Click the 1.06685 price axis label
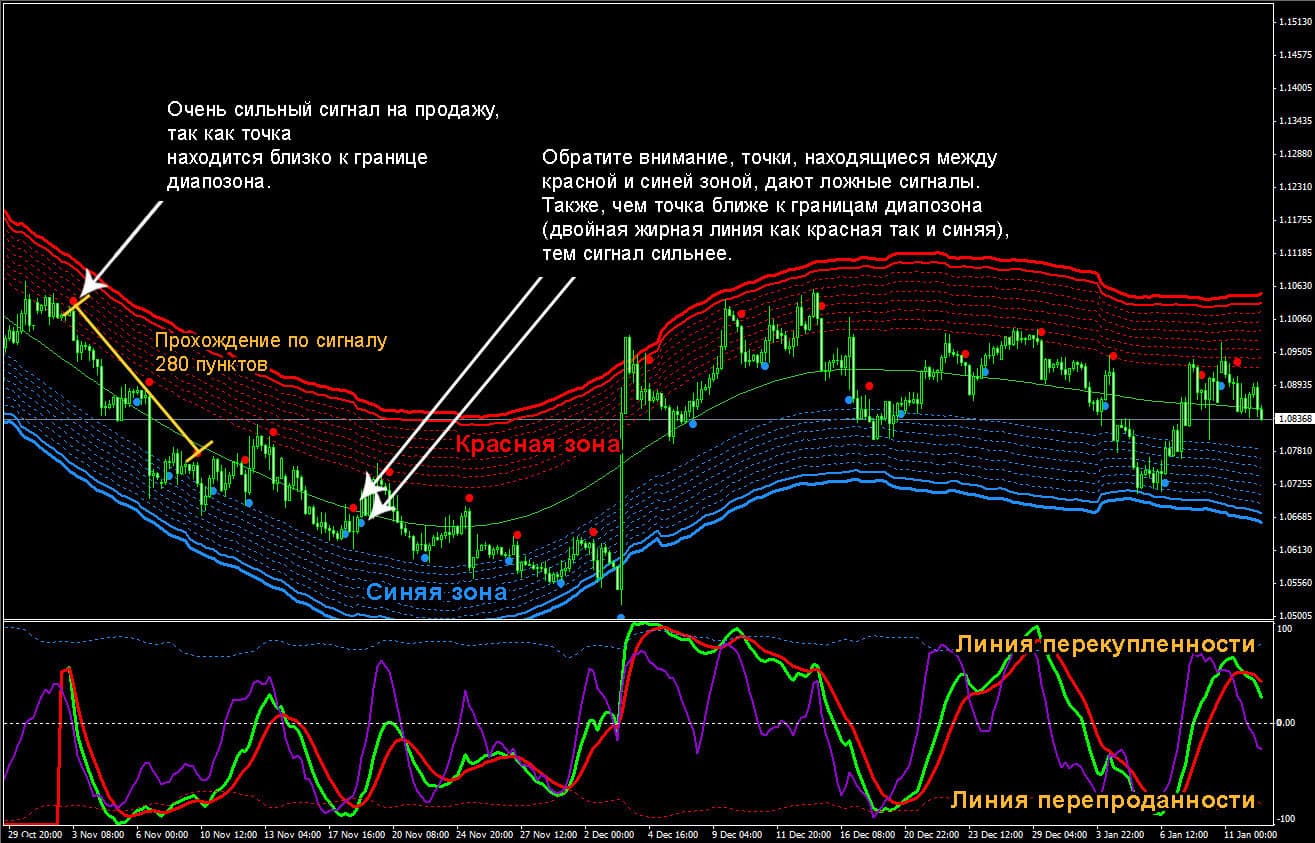1315x843 pixels. (1294, 517)
